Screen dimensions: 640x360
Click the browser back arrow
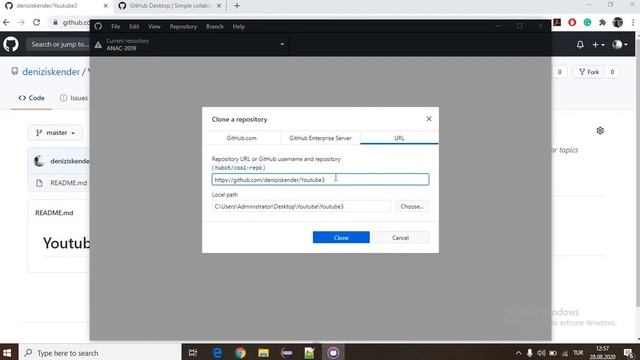point(7,22)
